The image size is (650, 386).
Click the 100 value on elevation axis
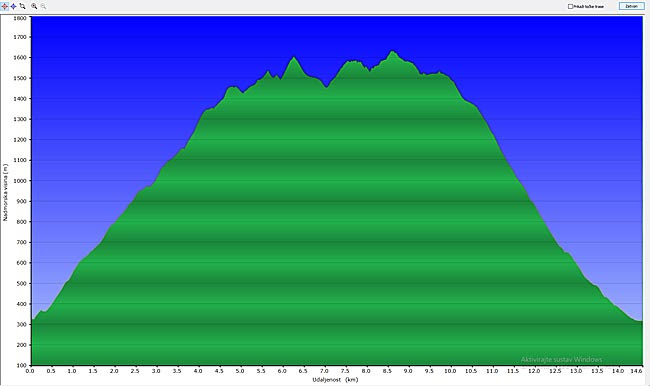point(22,365)
